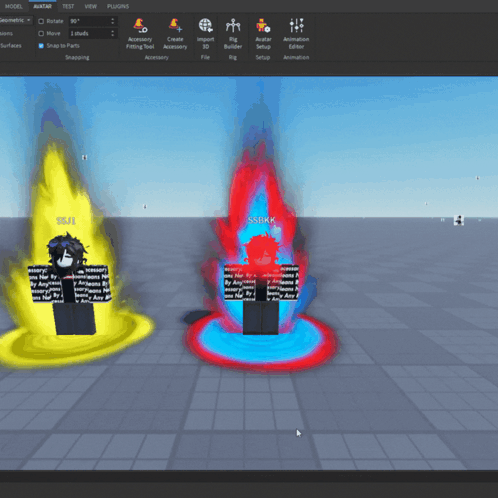Open the VIEW ribbon tab
The image size is (498, 498).
[90, 6]
